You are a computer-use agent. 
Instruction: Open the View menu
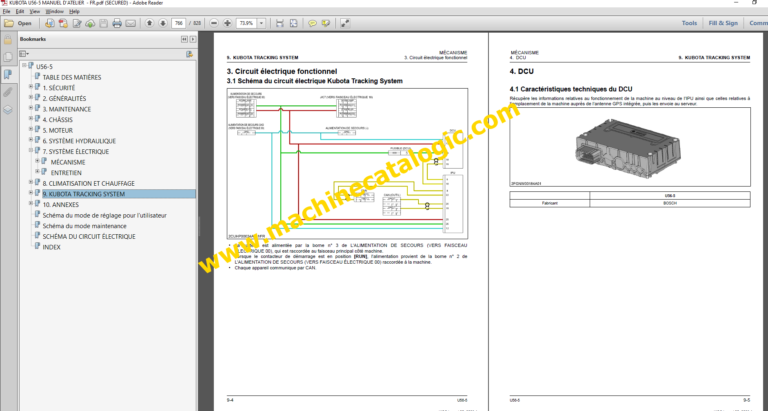[x=34, y=11]
